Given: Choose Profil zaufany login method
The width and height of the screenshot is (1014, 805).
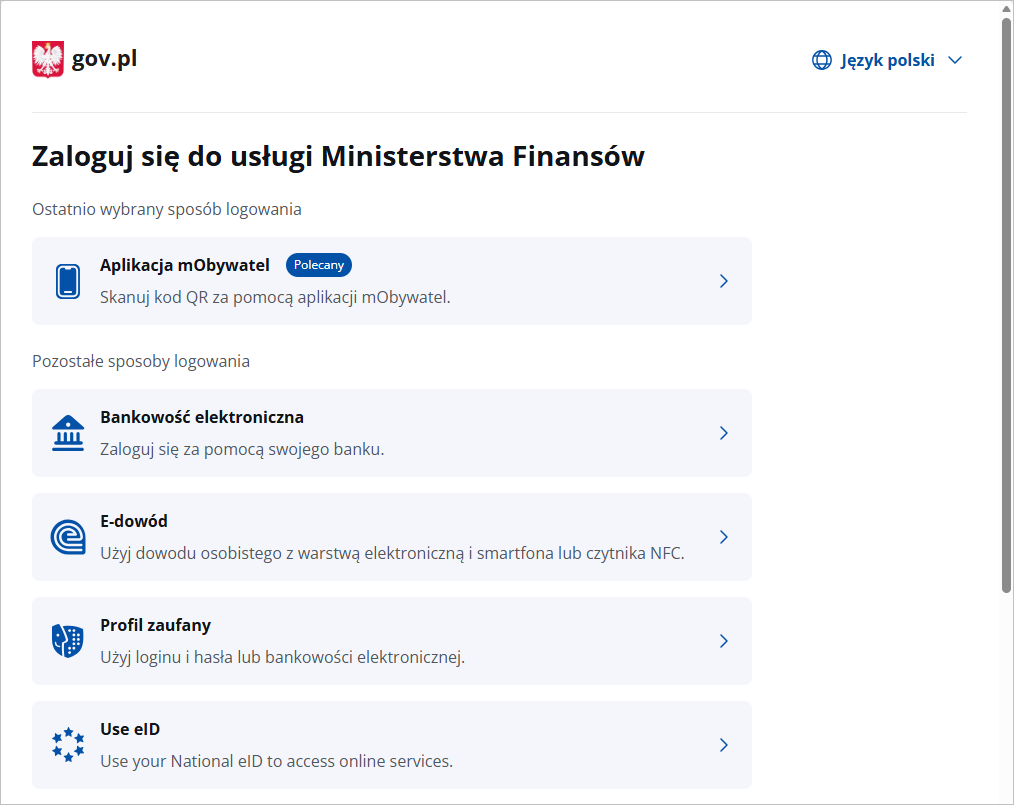Looking at the screenshot, I should click(x=392, y=641).
